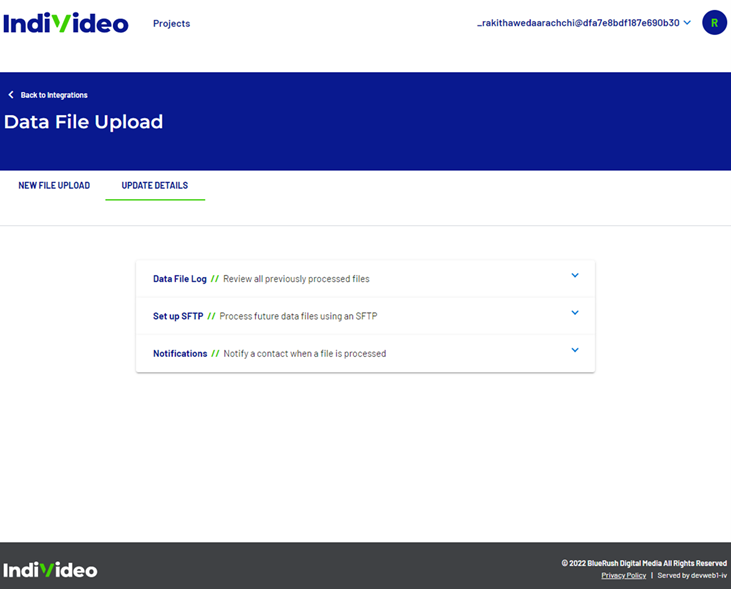Go Back to Integrations
731x589 pixels.
click(54, 95)
